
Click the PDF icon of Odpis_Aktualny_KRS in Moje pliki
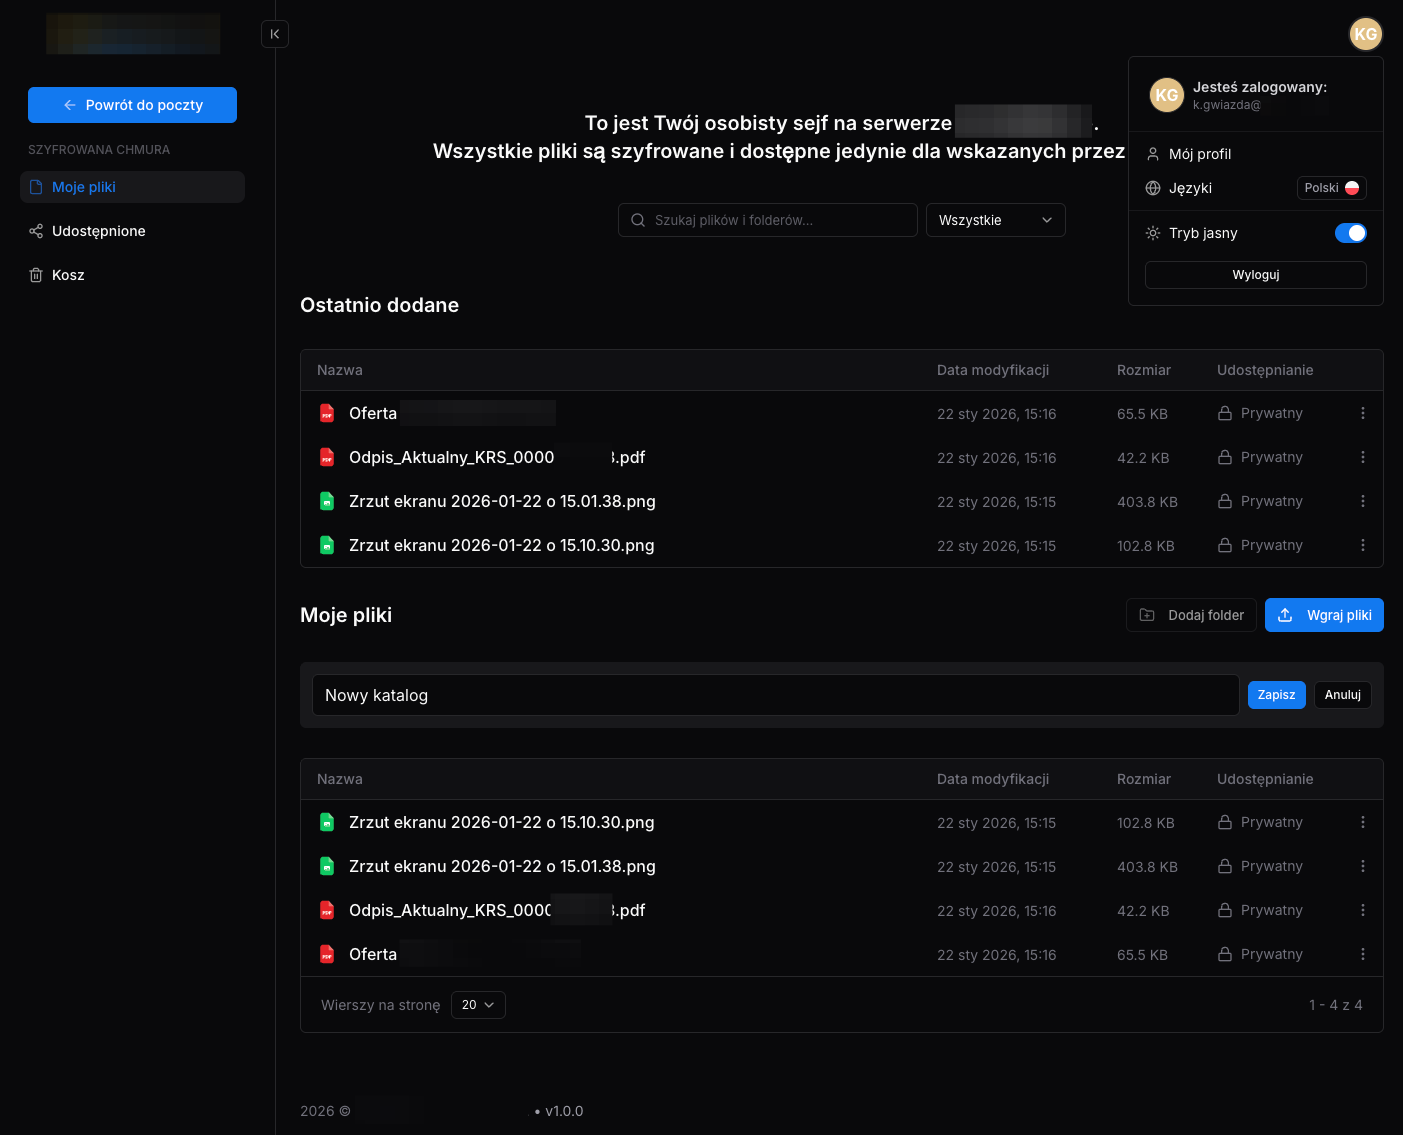(327, 910)
